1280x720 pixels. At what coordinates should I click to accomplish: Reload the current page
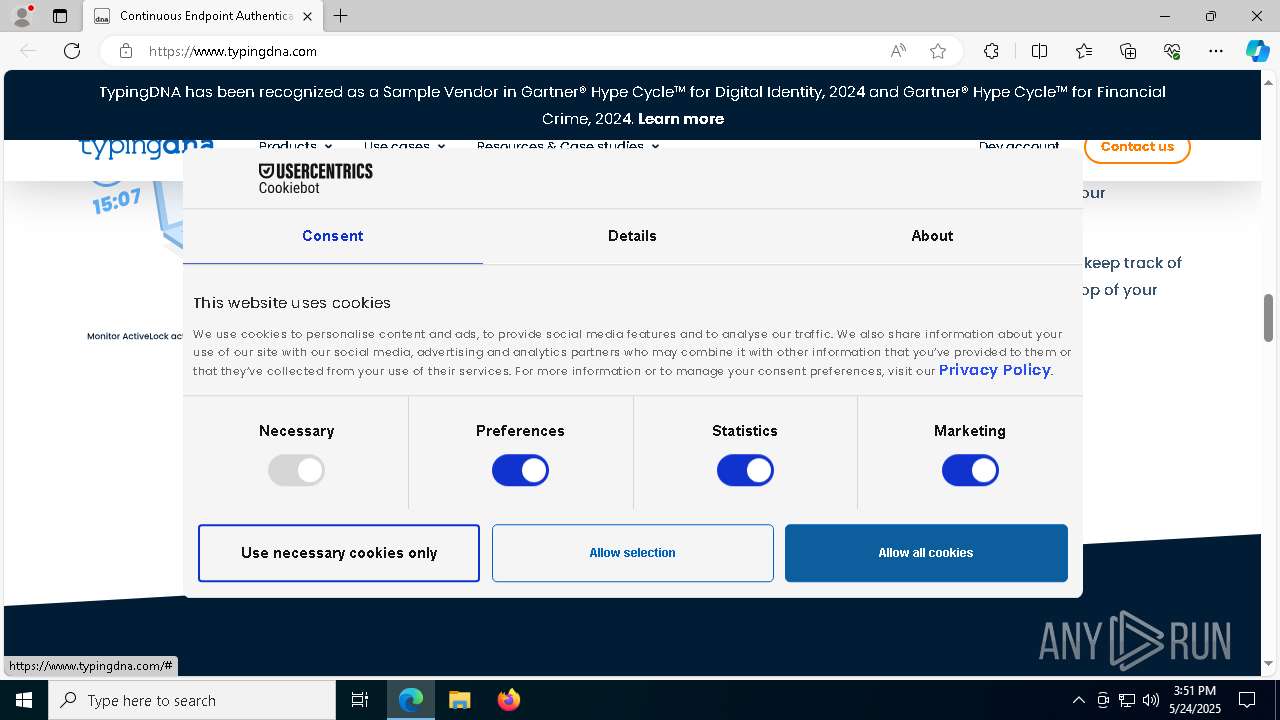[72, 51]
